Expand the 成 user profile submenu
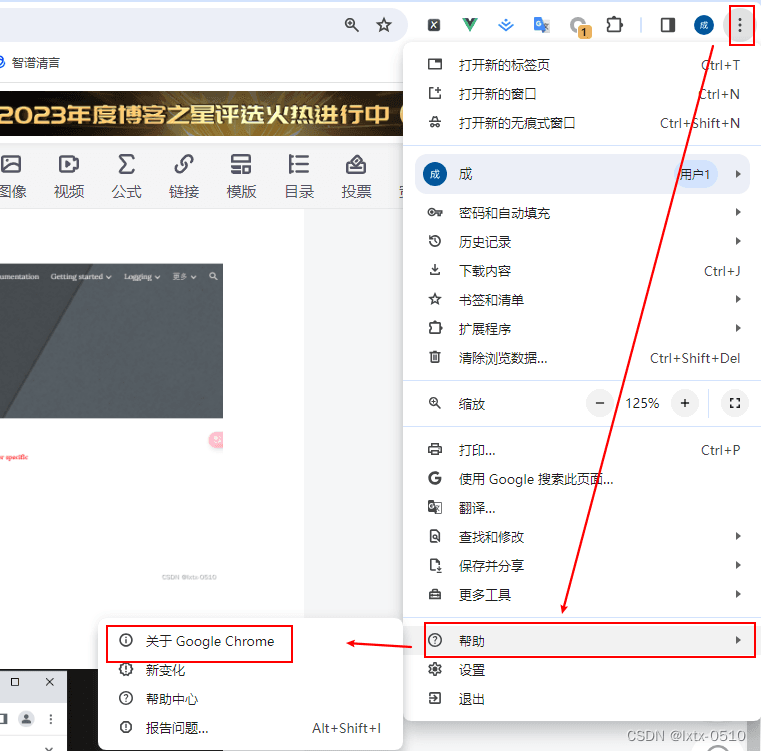This screenshot has width=761, height=751. [x=582, y=174]
